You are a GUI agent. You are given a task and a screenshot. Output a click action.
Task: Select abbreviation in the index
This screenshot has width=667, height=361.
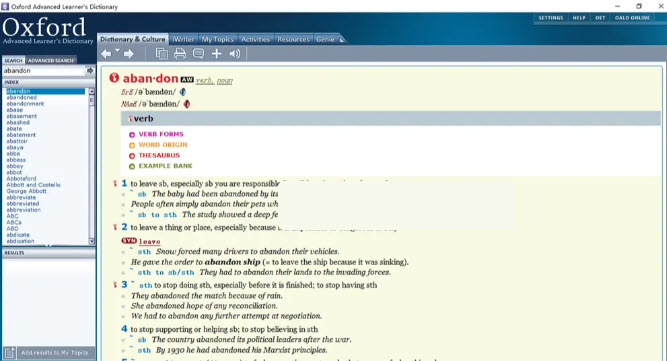click(x=23, y=210)
